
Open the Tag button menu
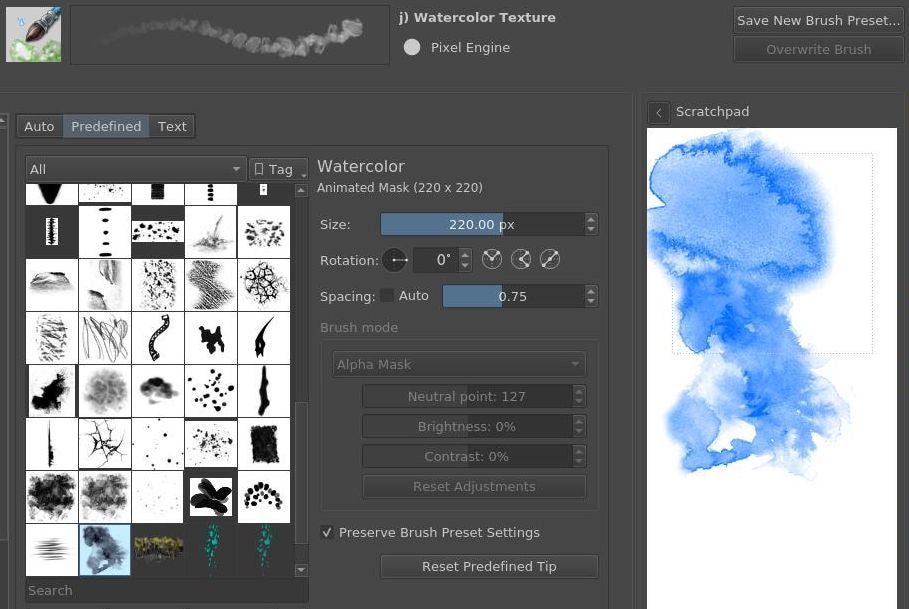pyautogui.click(x=277, y=169)
